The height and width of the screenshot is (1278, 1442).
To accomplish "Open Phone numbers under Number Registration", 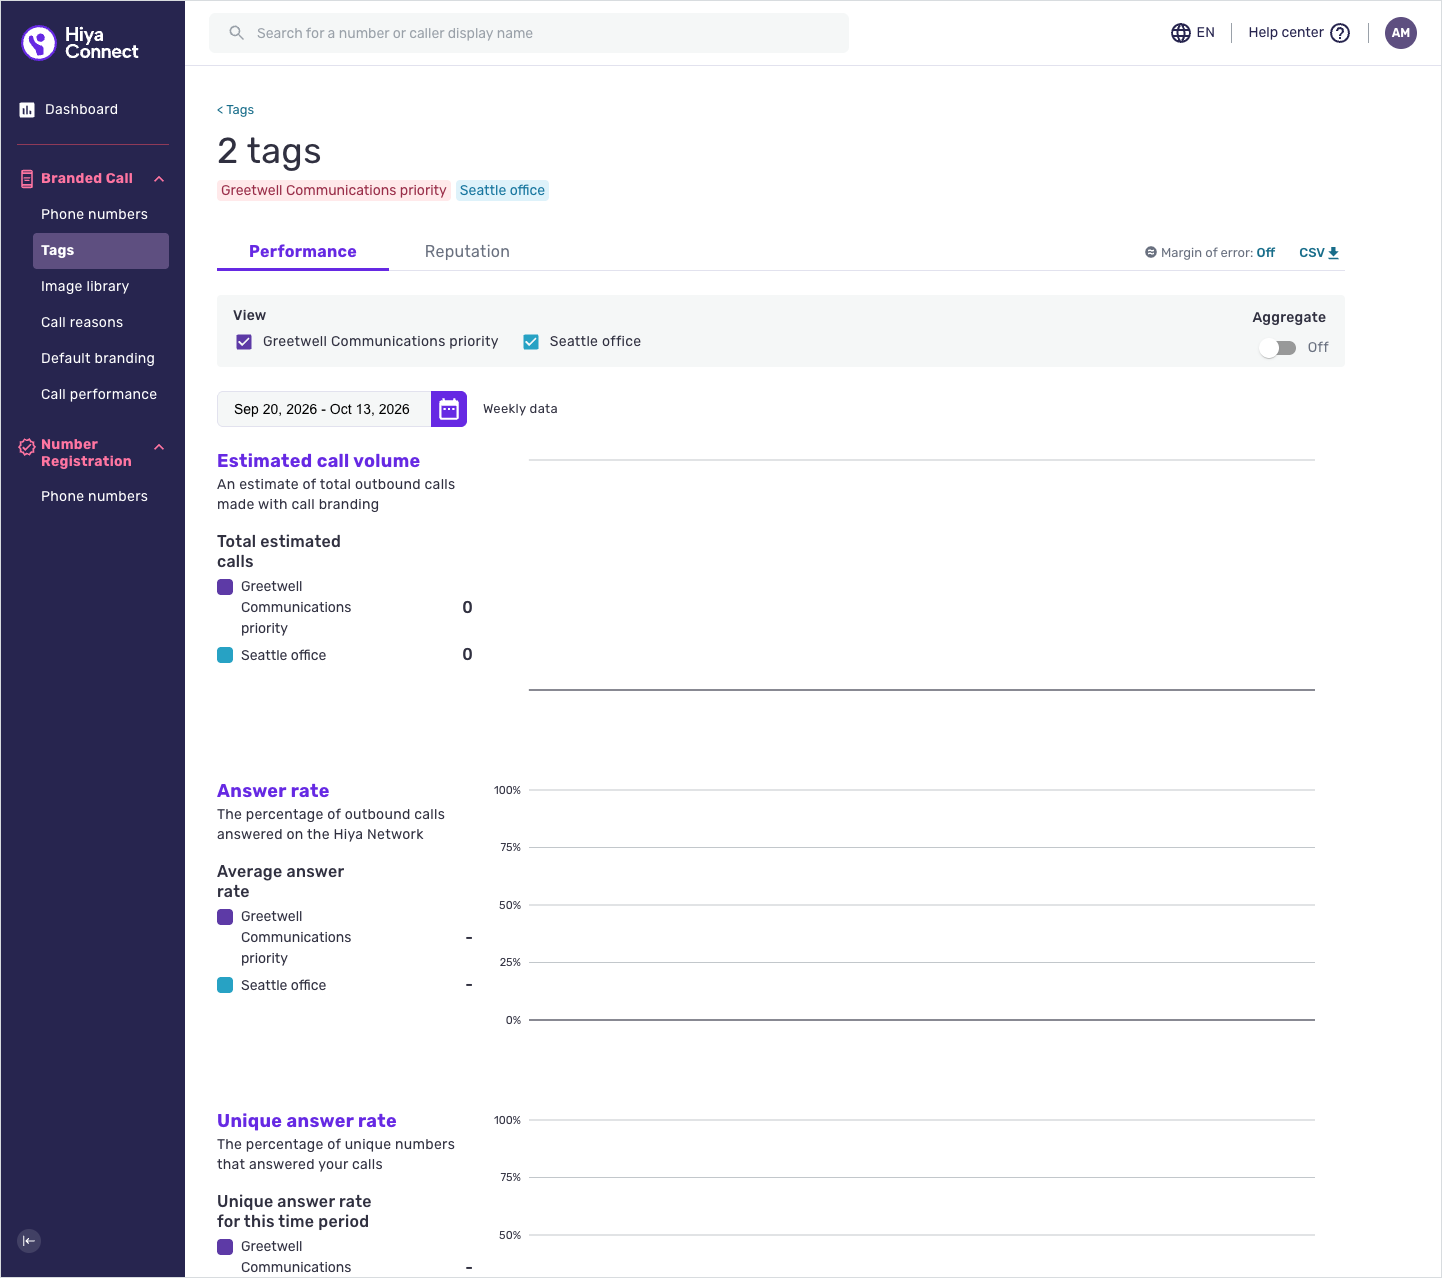I will click(94, 497).
